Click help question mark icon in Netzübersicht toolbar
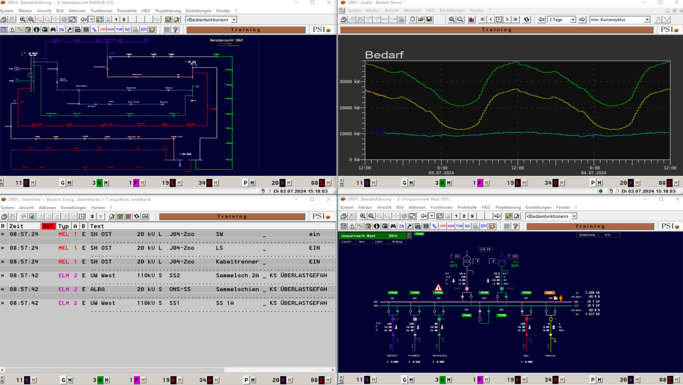Viewport: 683px width, 385px height. coord(176,30)
